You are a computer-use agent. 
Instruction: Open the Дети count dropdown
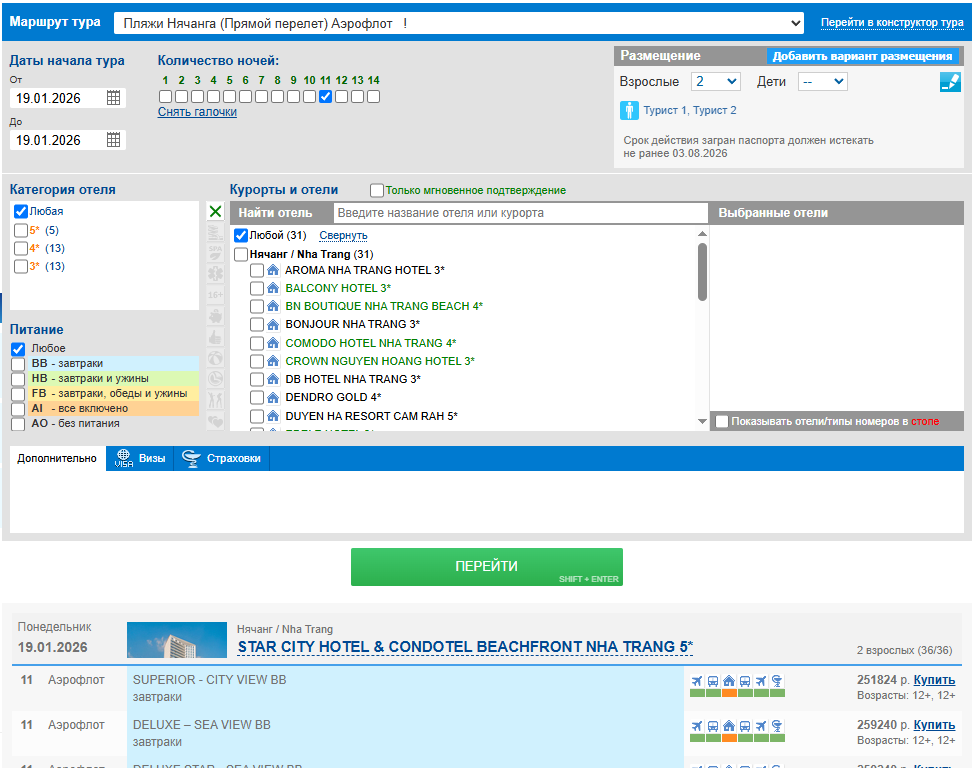click(x=822, y=82)
